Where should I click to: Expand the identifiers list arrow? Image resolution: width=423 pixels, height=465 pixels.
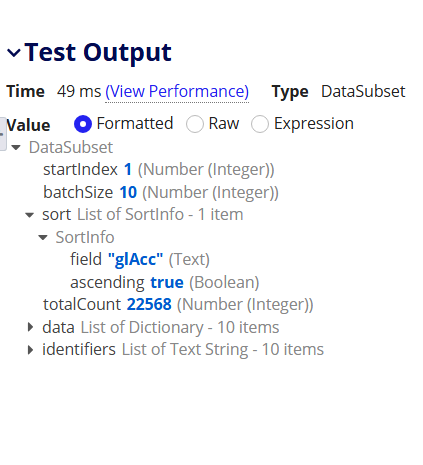[x=30, y=350]
